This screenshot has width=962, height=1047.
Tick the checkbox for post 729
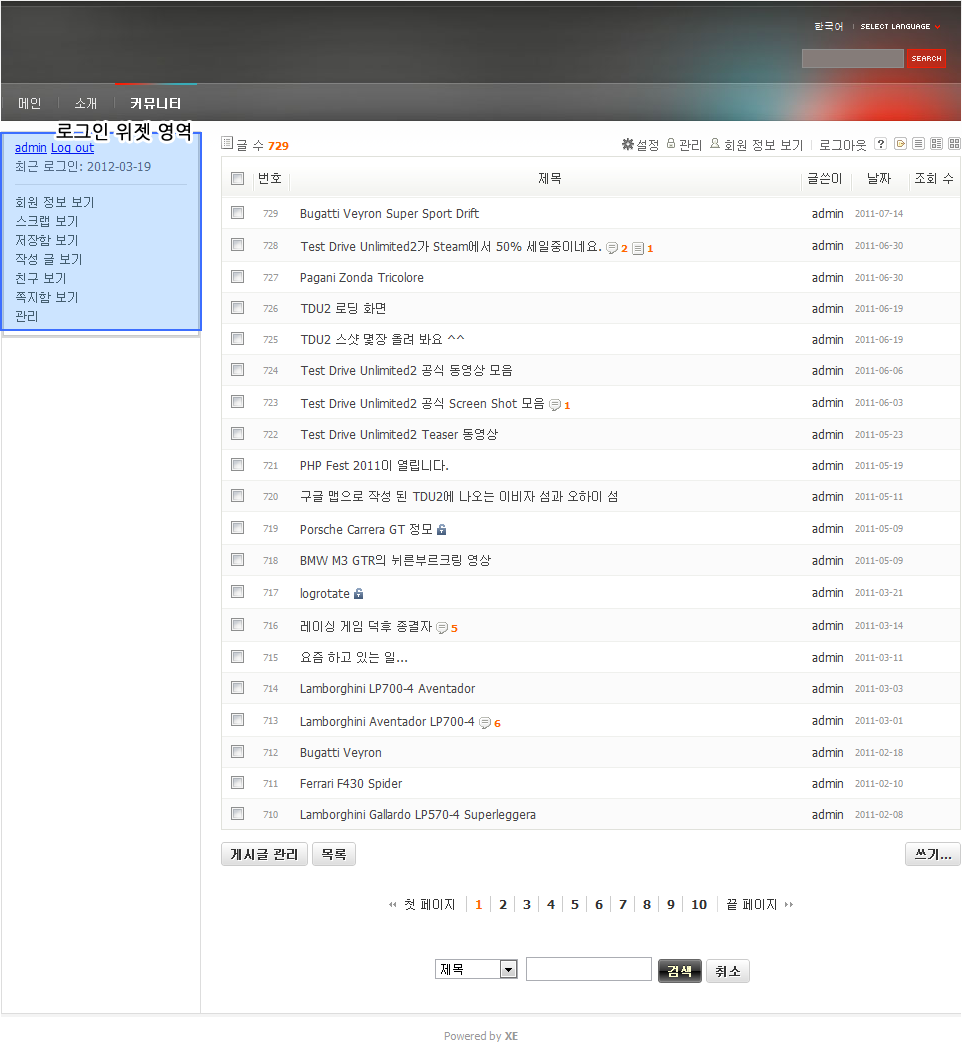click(x=238, y=213)
